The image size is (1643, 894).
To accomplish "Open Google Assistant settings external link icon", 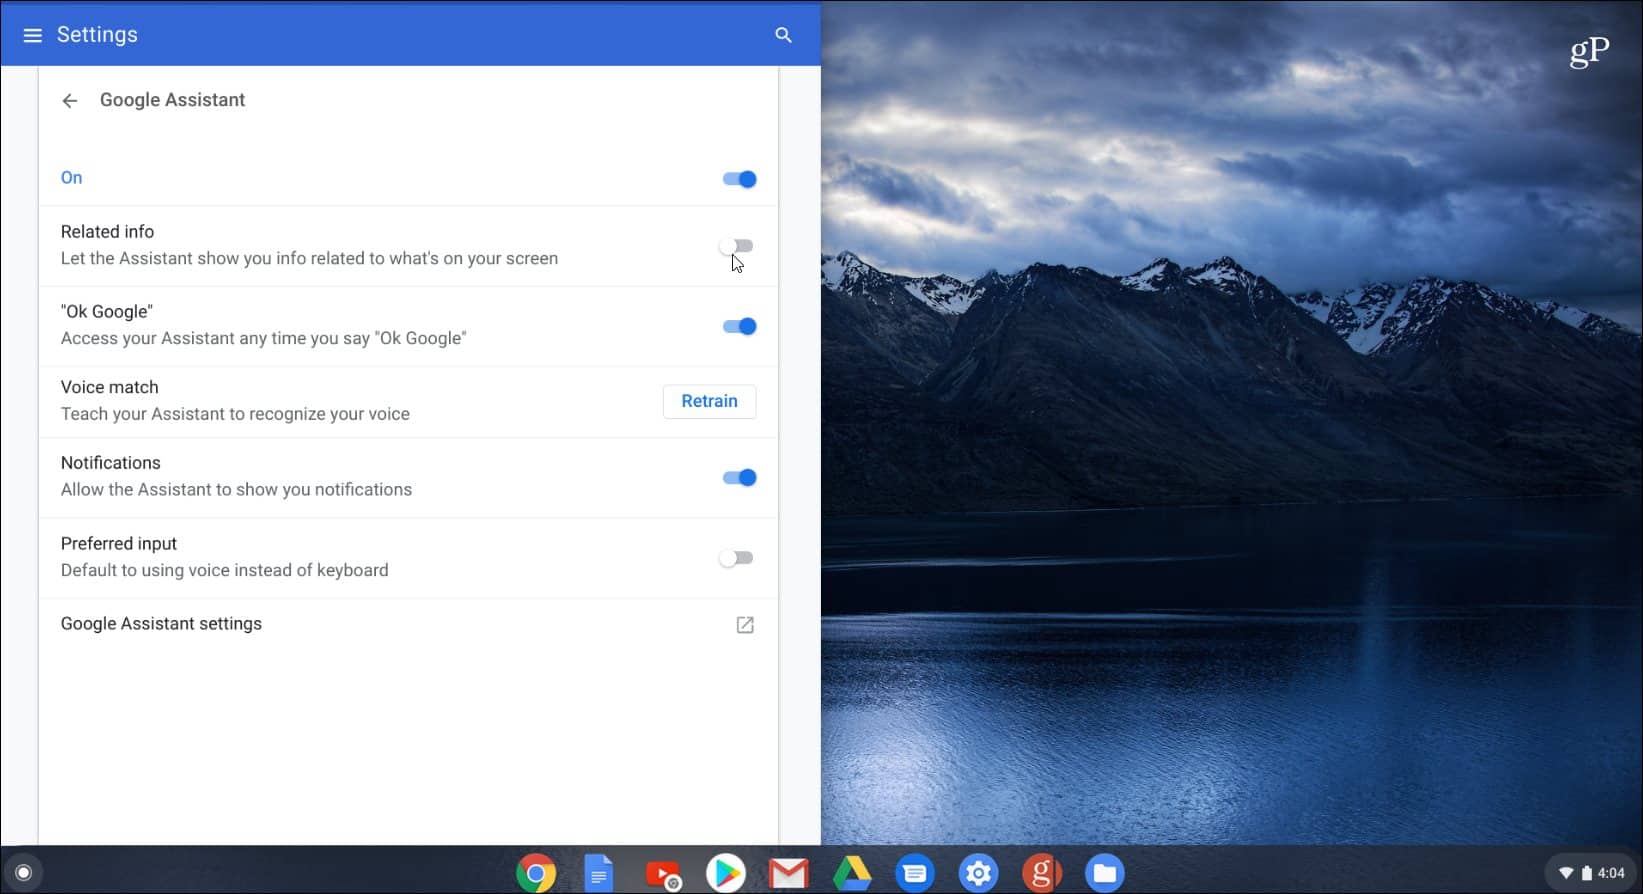I will [745, 625].
